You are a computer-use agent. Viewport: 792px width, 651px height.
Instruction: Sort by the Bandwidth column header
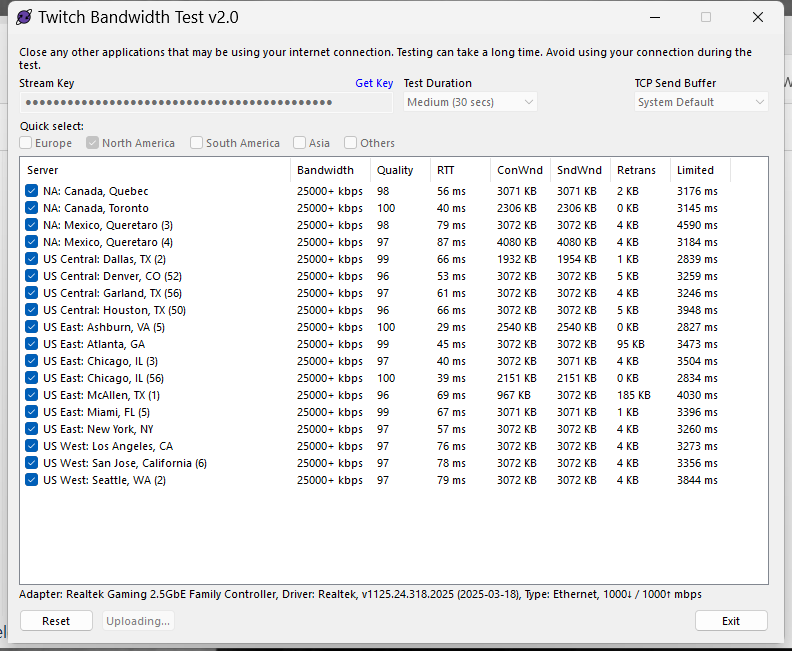[330, 170]
